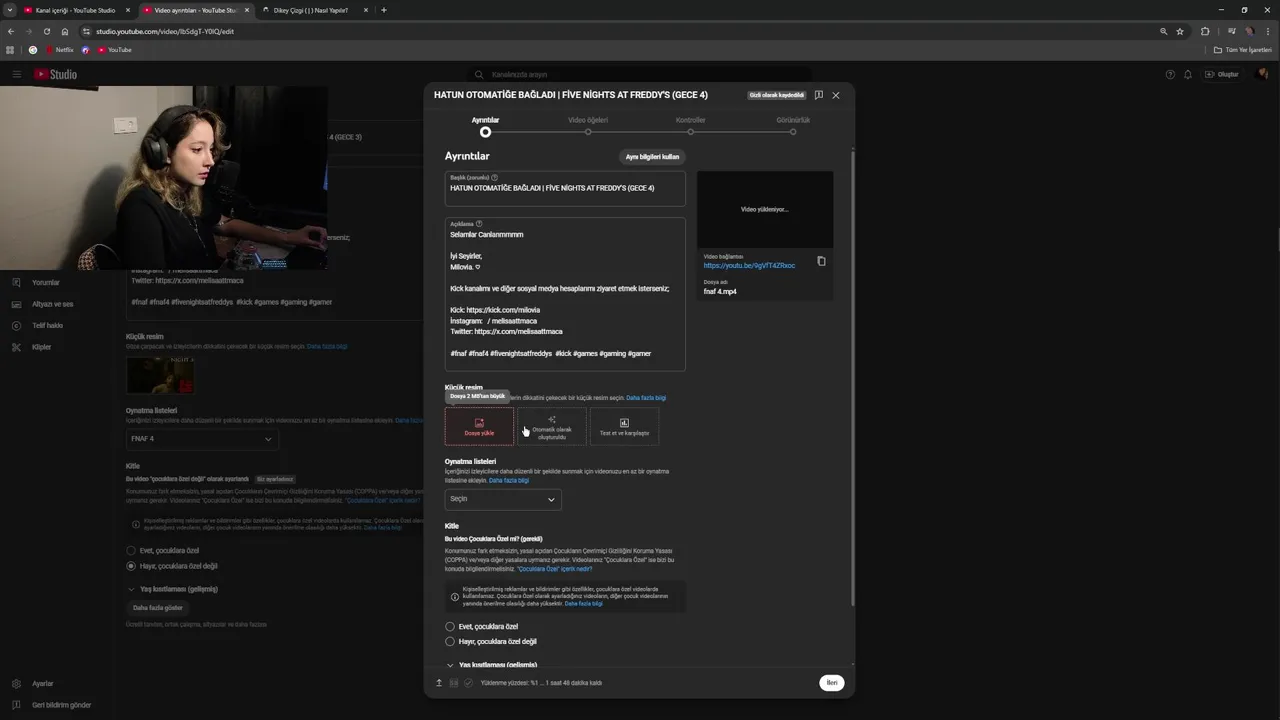The width and height of the screenshot is (1280, 720).
Task: Click the send feedback flag icon in dialog header
Action: (x=818, y=95)
